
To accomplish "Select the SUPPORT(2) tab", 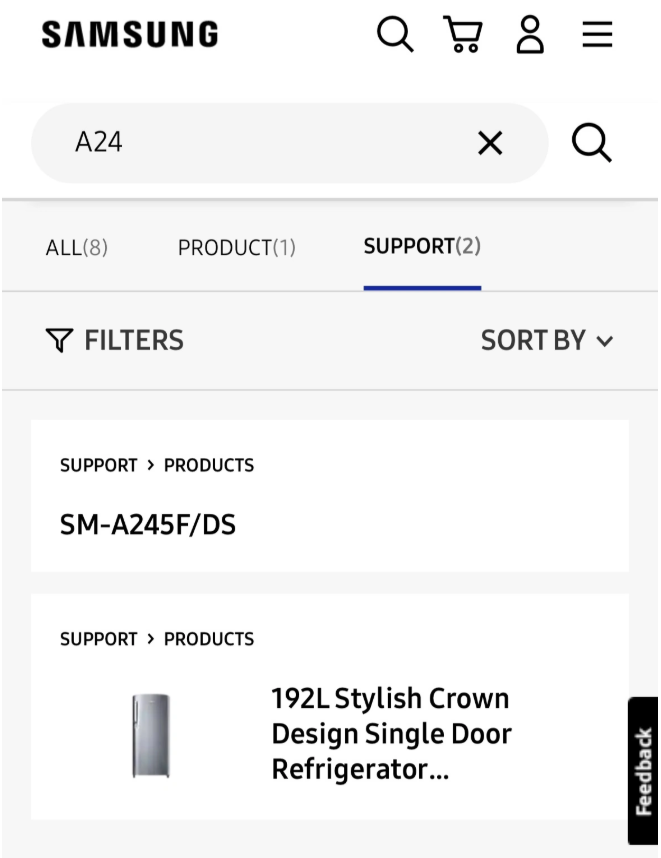I will coord(422,247).
